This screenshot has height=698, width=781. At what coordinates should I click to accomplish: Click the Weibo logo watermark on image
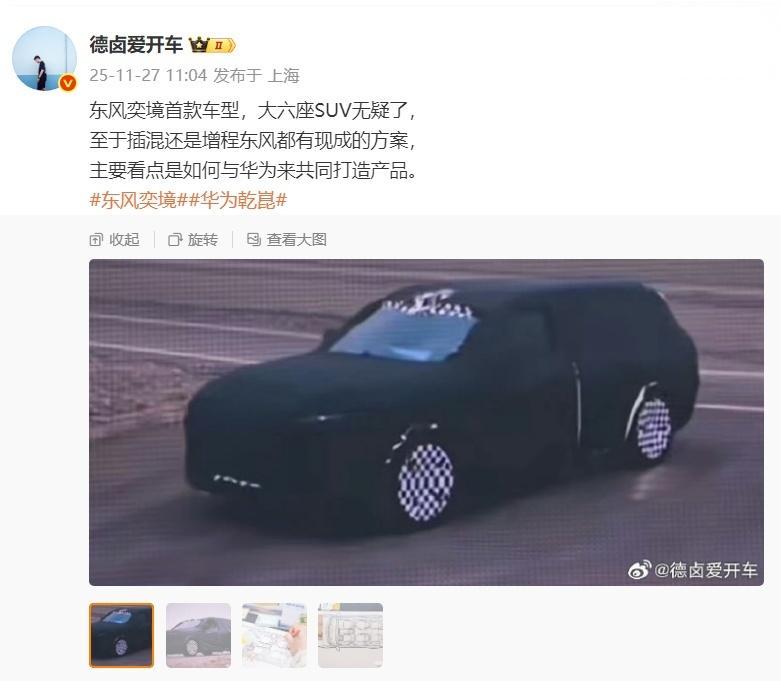(x=640, y=569)
